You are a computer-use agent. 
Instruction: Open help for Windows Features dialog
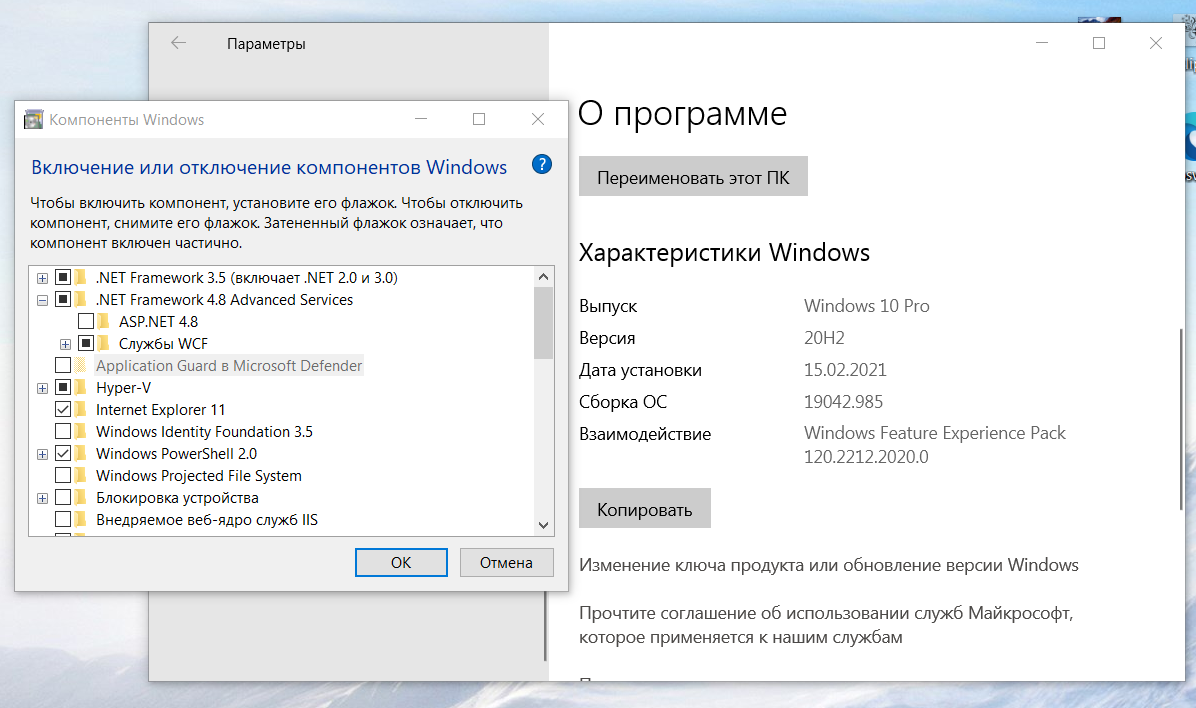pos(542,165)
